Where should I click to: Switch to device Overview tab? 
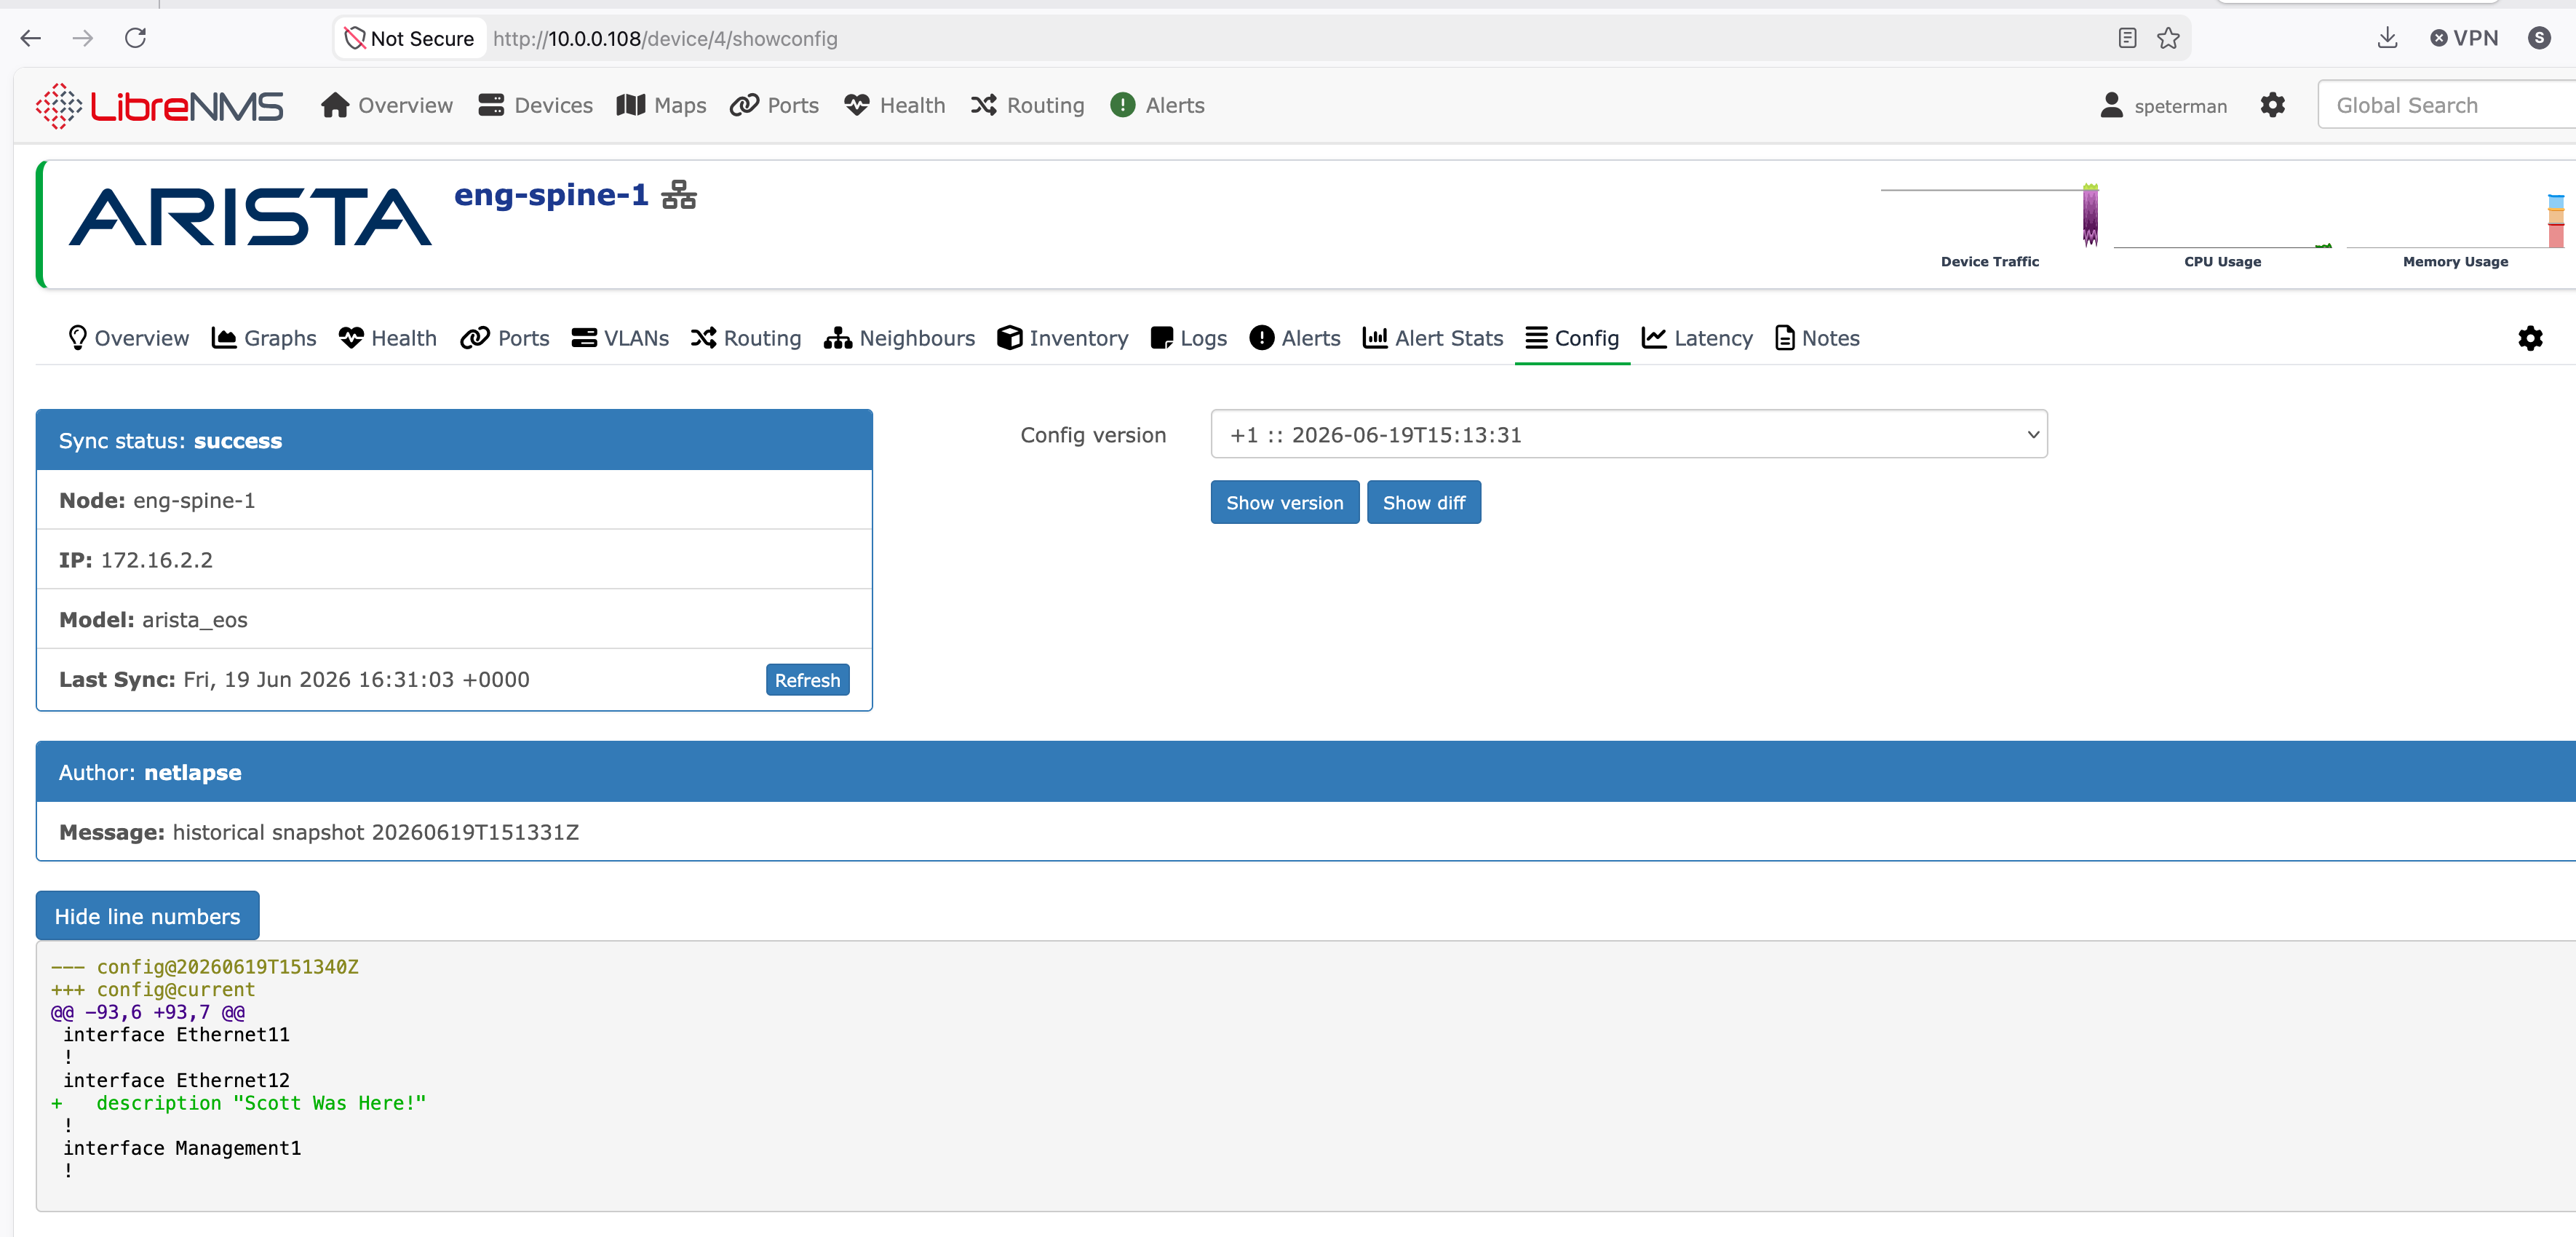point(127,338)
